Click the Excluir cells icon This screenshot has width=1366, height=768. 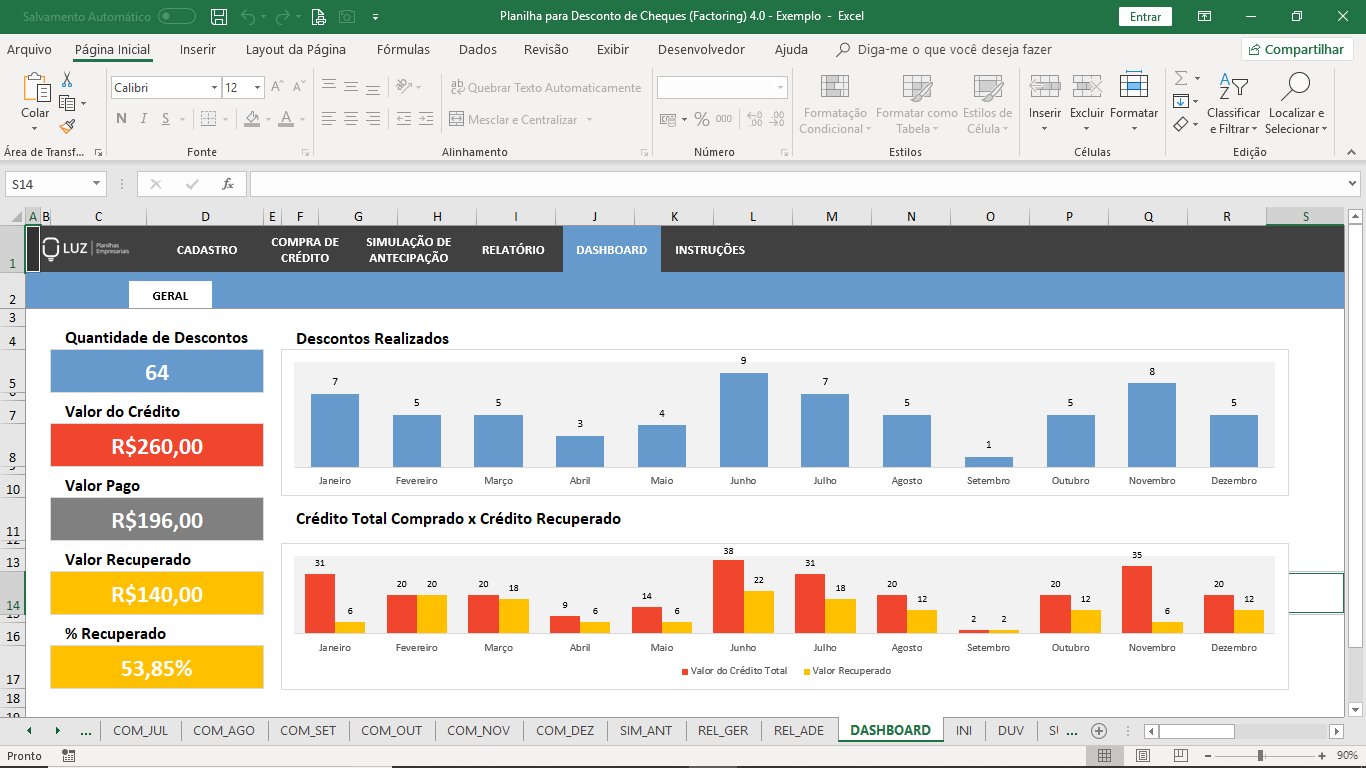[1087, 87]
